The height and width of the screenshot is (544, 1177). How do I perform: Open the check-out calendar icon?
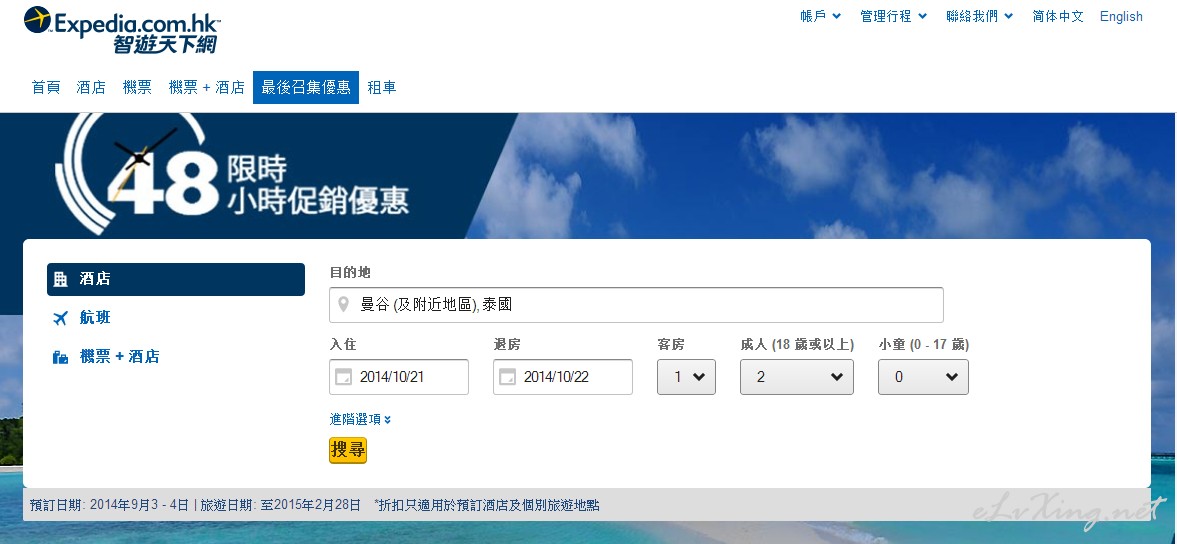[x=507, y=377]
